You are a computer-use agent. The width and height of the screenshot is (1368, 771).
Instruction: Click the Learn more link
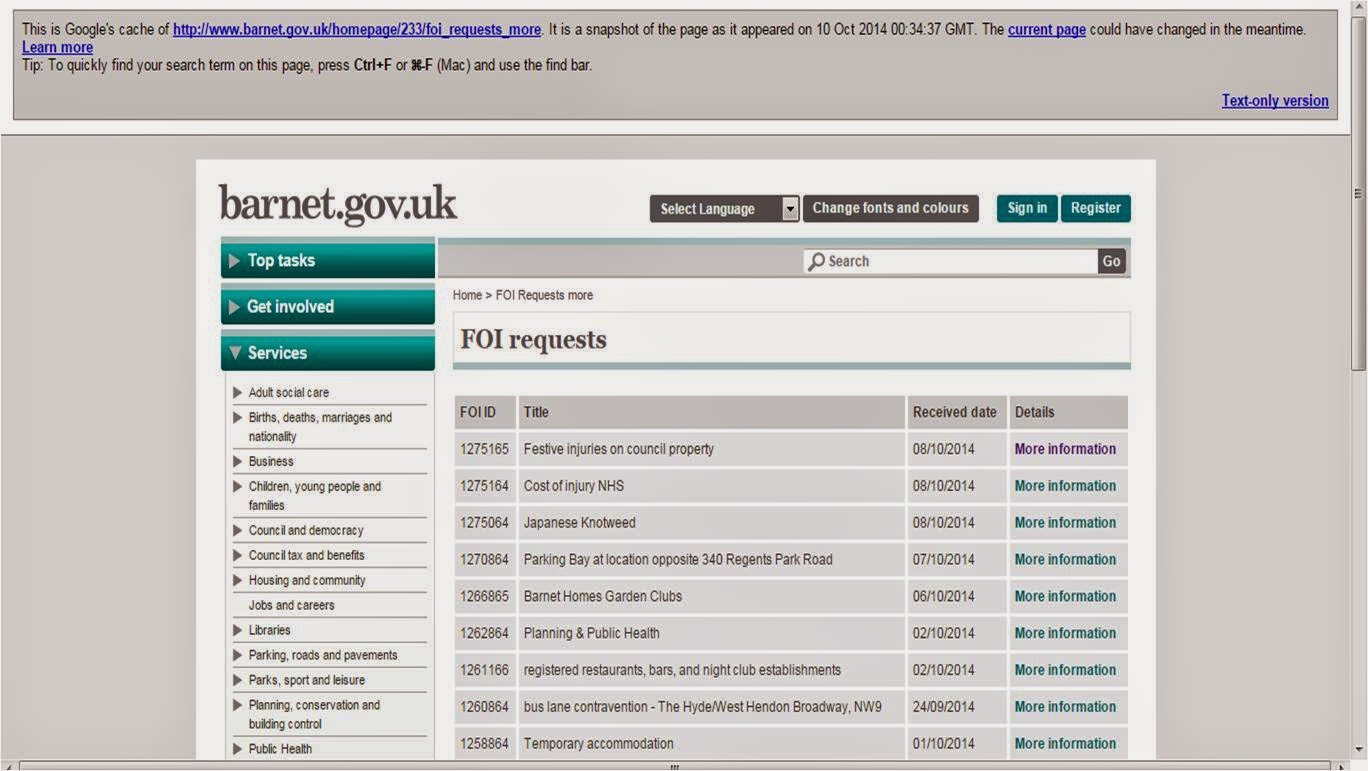pyautogui.click(x=57, y=47)
